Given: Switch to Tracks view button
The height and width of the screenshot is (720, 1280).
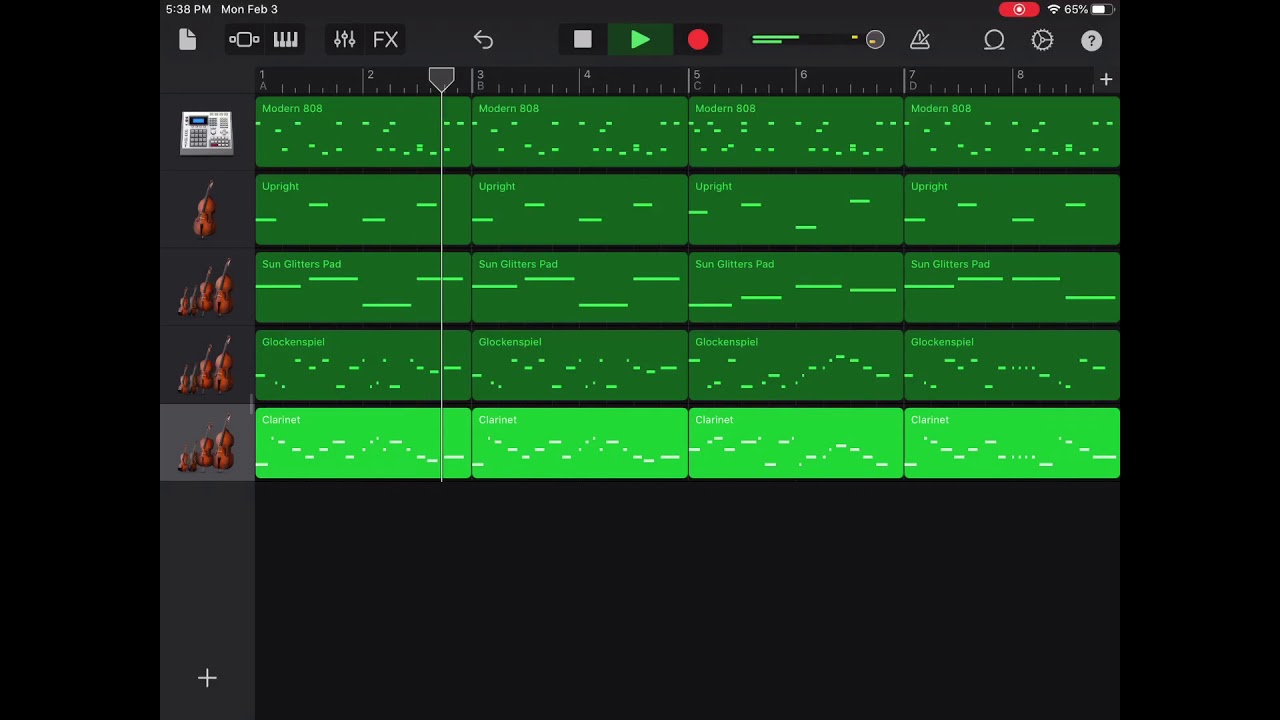Looking at the screenshot, I should tap(244, 40).
